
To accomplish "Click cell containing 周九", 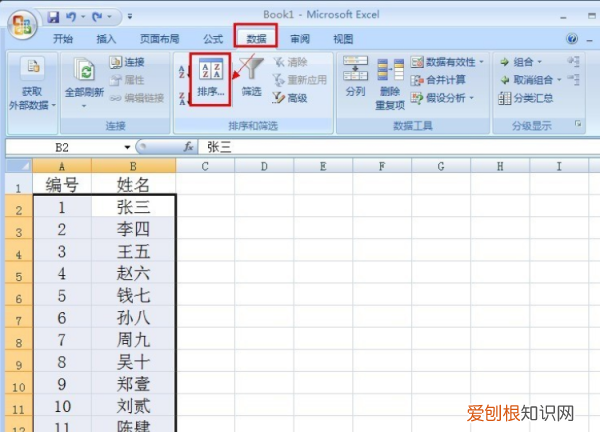I will (133, 339).
